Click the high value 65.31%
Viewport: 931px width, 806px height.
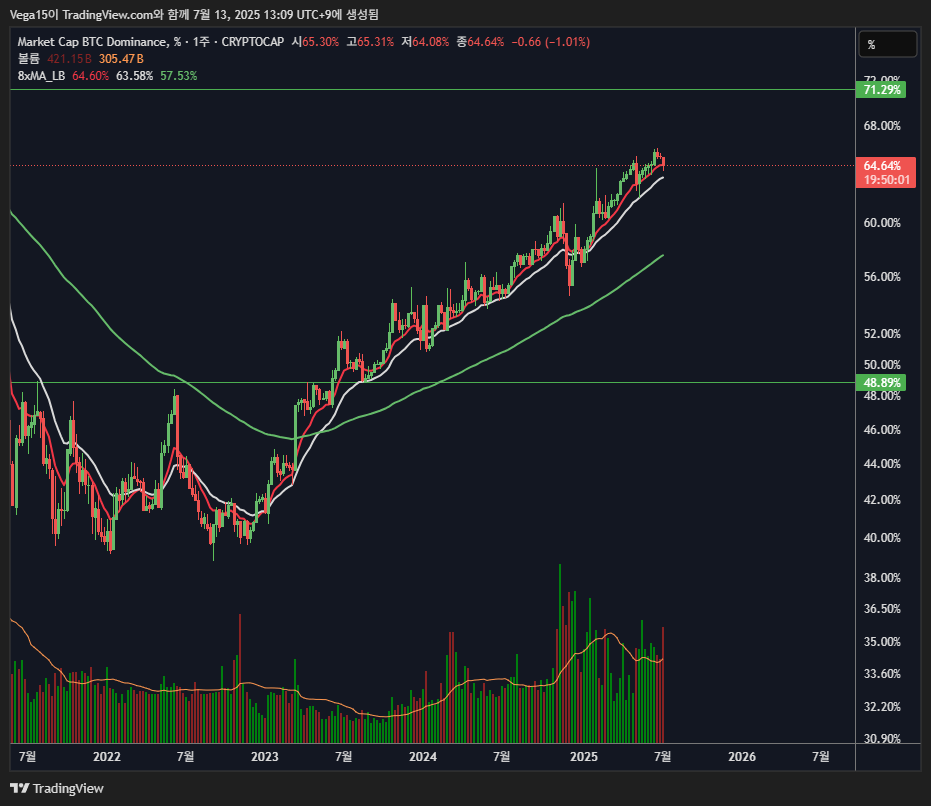(x=376, y=42)
